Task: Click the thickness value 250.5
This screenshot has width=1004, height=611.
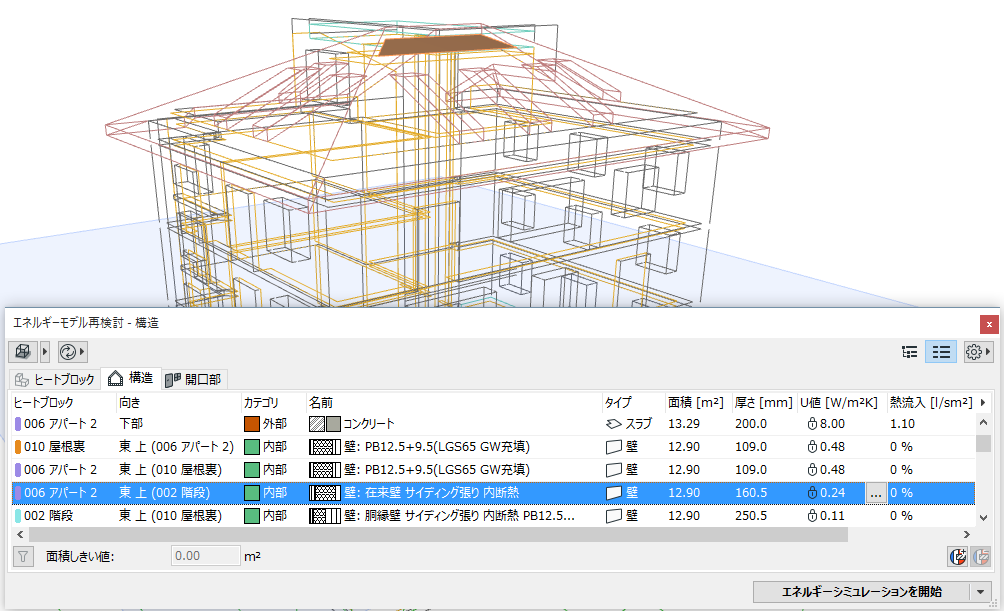Action: click(750, 516)
